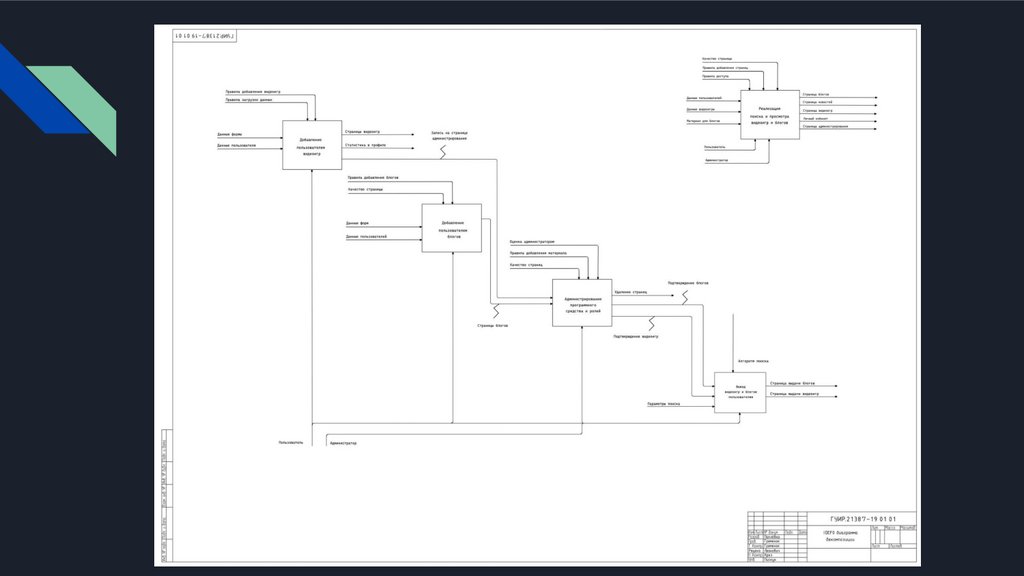Click 'Удаление страниц' output label
The image size is (1024, 576).
pos(631,292)
